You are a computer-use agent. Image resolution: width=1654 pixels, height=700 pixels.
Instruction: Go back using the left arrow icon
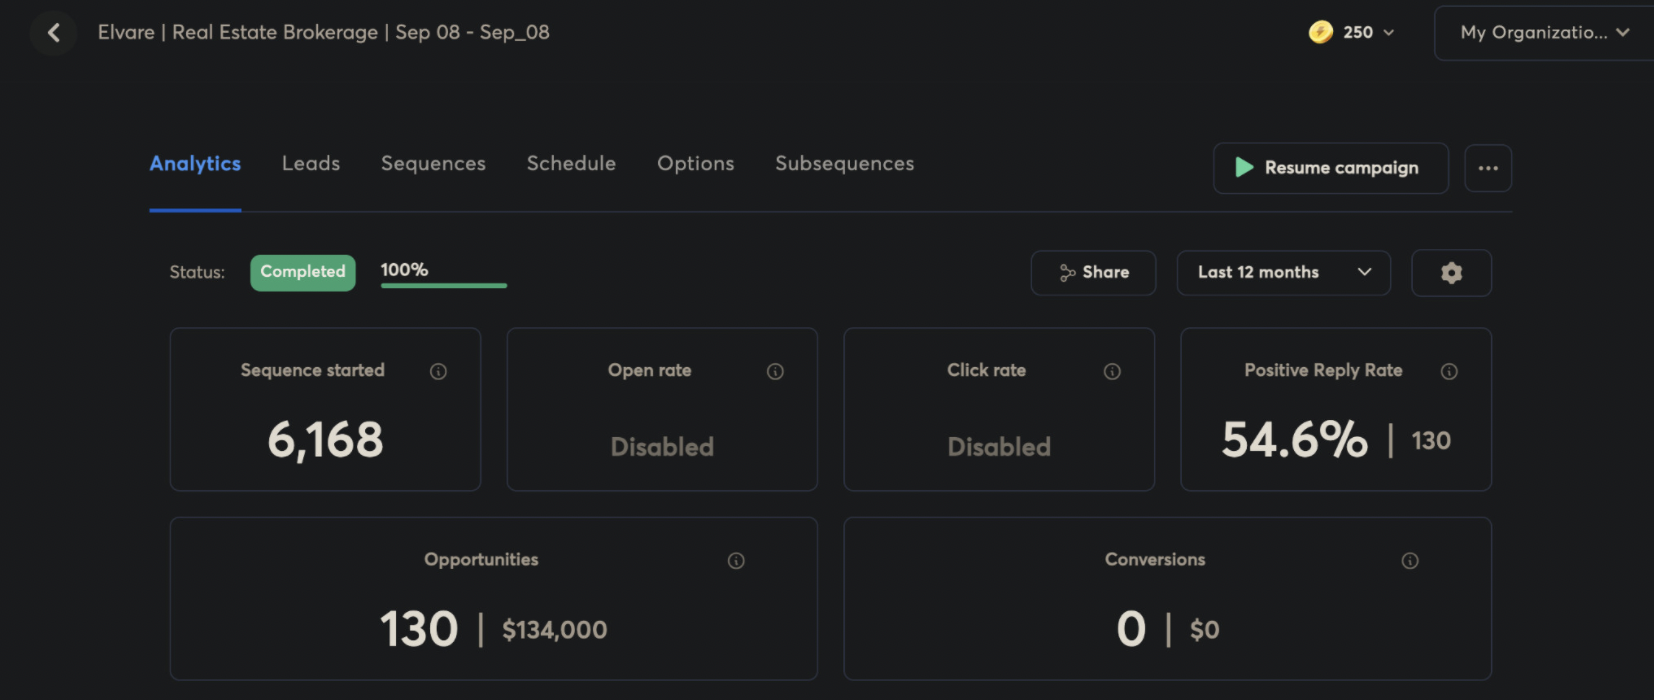(54, 33)
